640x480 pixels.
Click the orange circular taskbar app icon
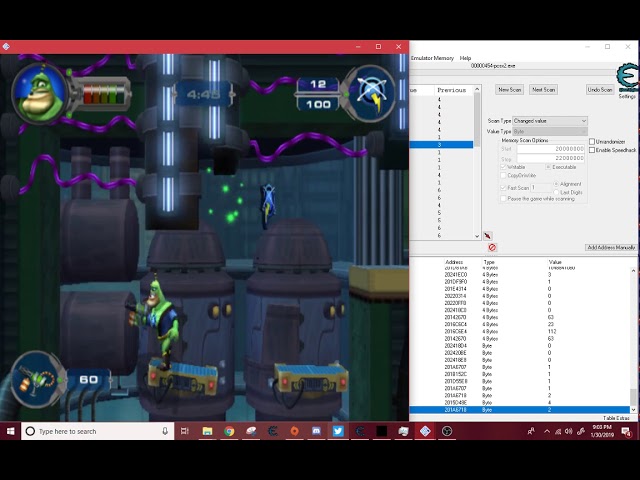coord(294,431)
